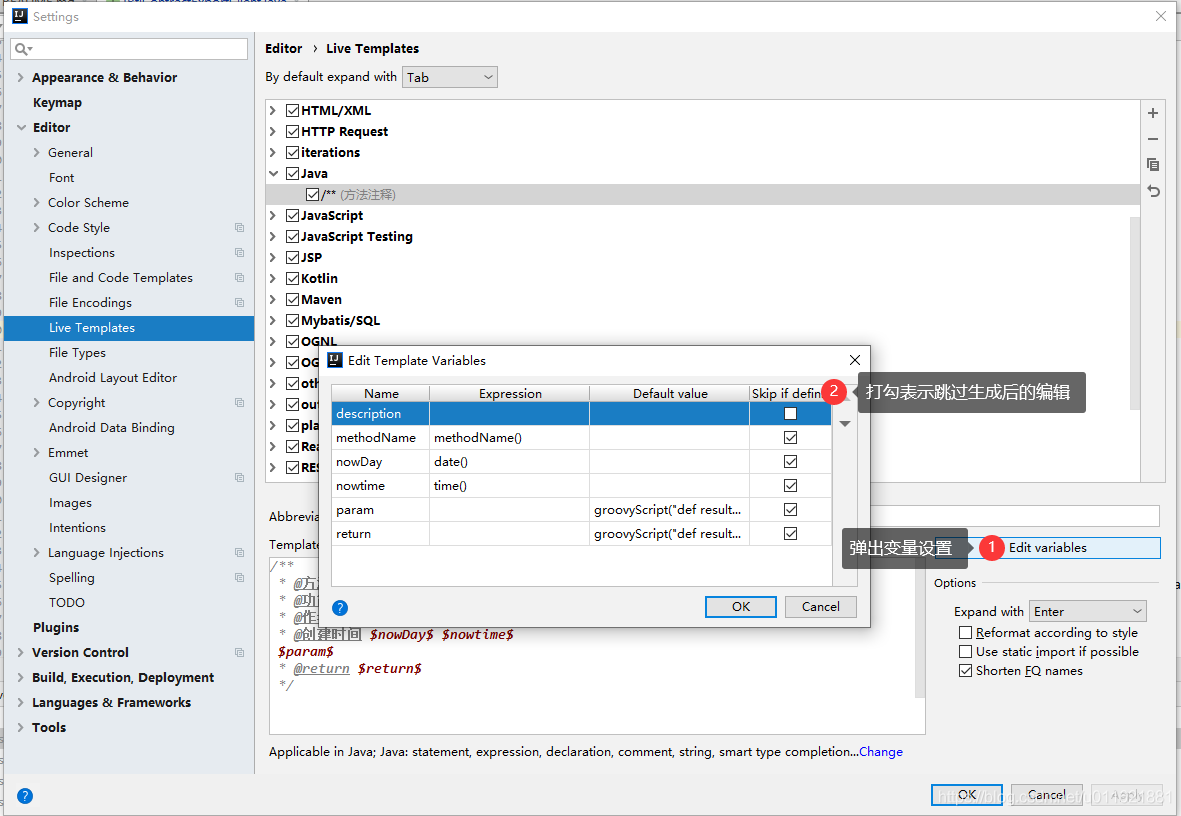Click the Change applicable contexts link

pos(880,751)
